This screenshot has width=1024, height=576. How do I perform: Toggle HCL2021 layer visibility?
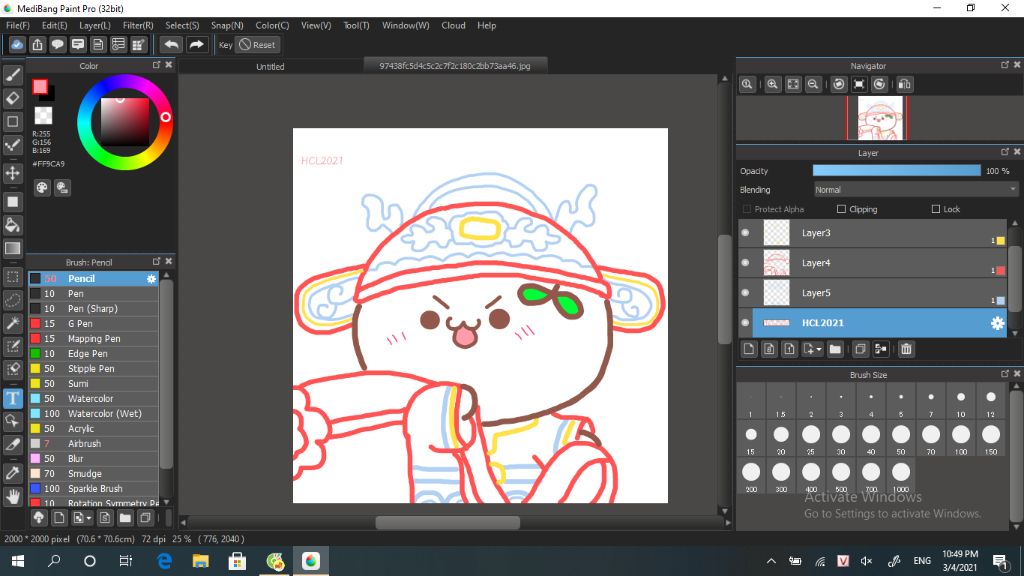click(x=745, y=323)
